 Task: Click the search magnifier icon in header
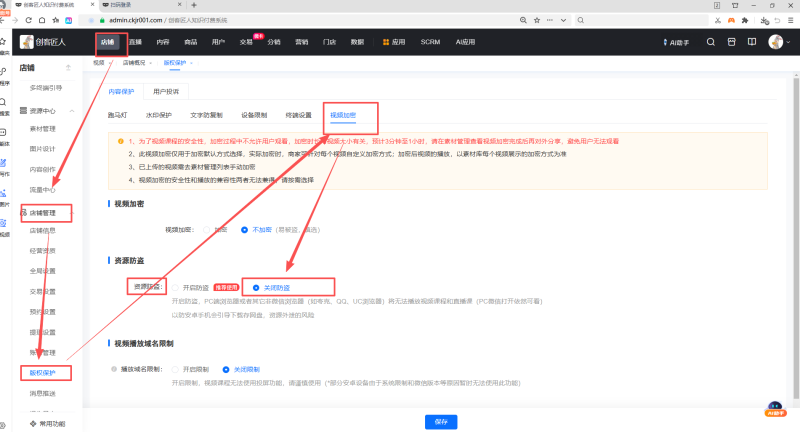click(710, 42)
